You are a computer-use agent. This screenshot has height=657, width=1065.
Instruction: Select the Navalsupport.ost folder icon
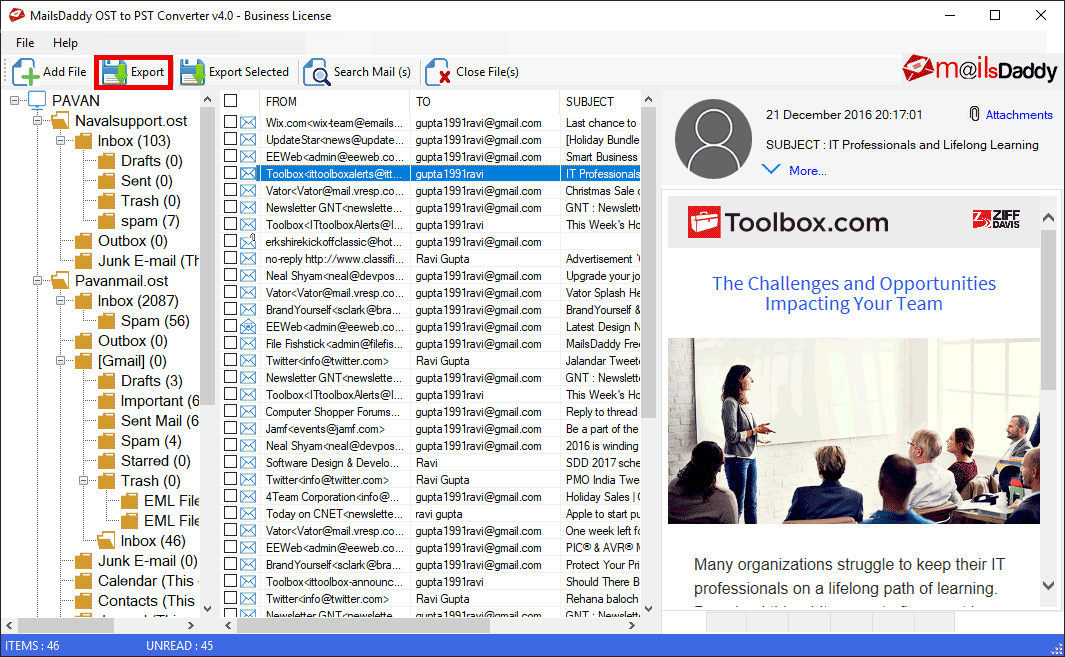(x=61, y=121)
